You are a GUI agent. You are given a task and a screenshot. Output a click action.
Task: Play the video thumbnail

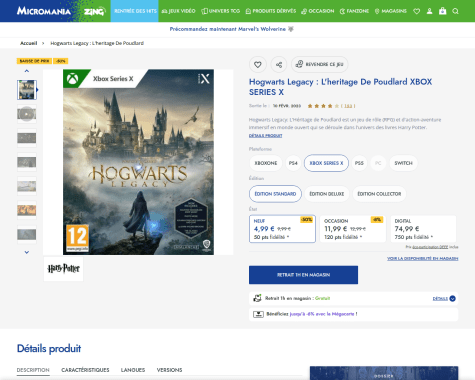(x=27, y=114)
